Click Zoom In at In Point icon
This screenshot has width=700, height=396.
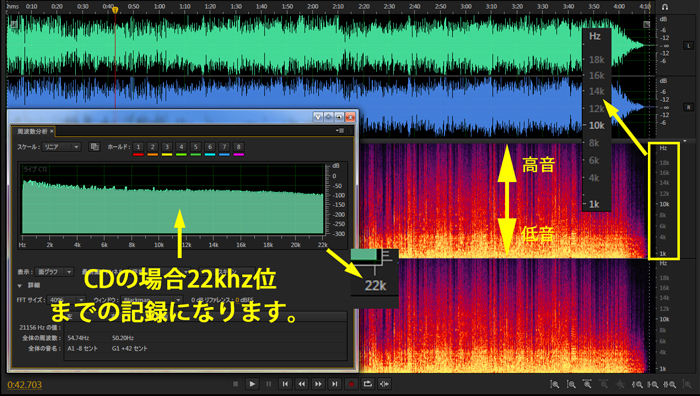pos(637,384)
